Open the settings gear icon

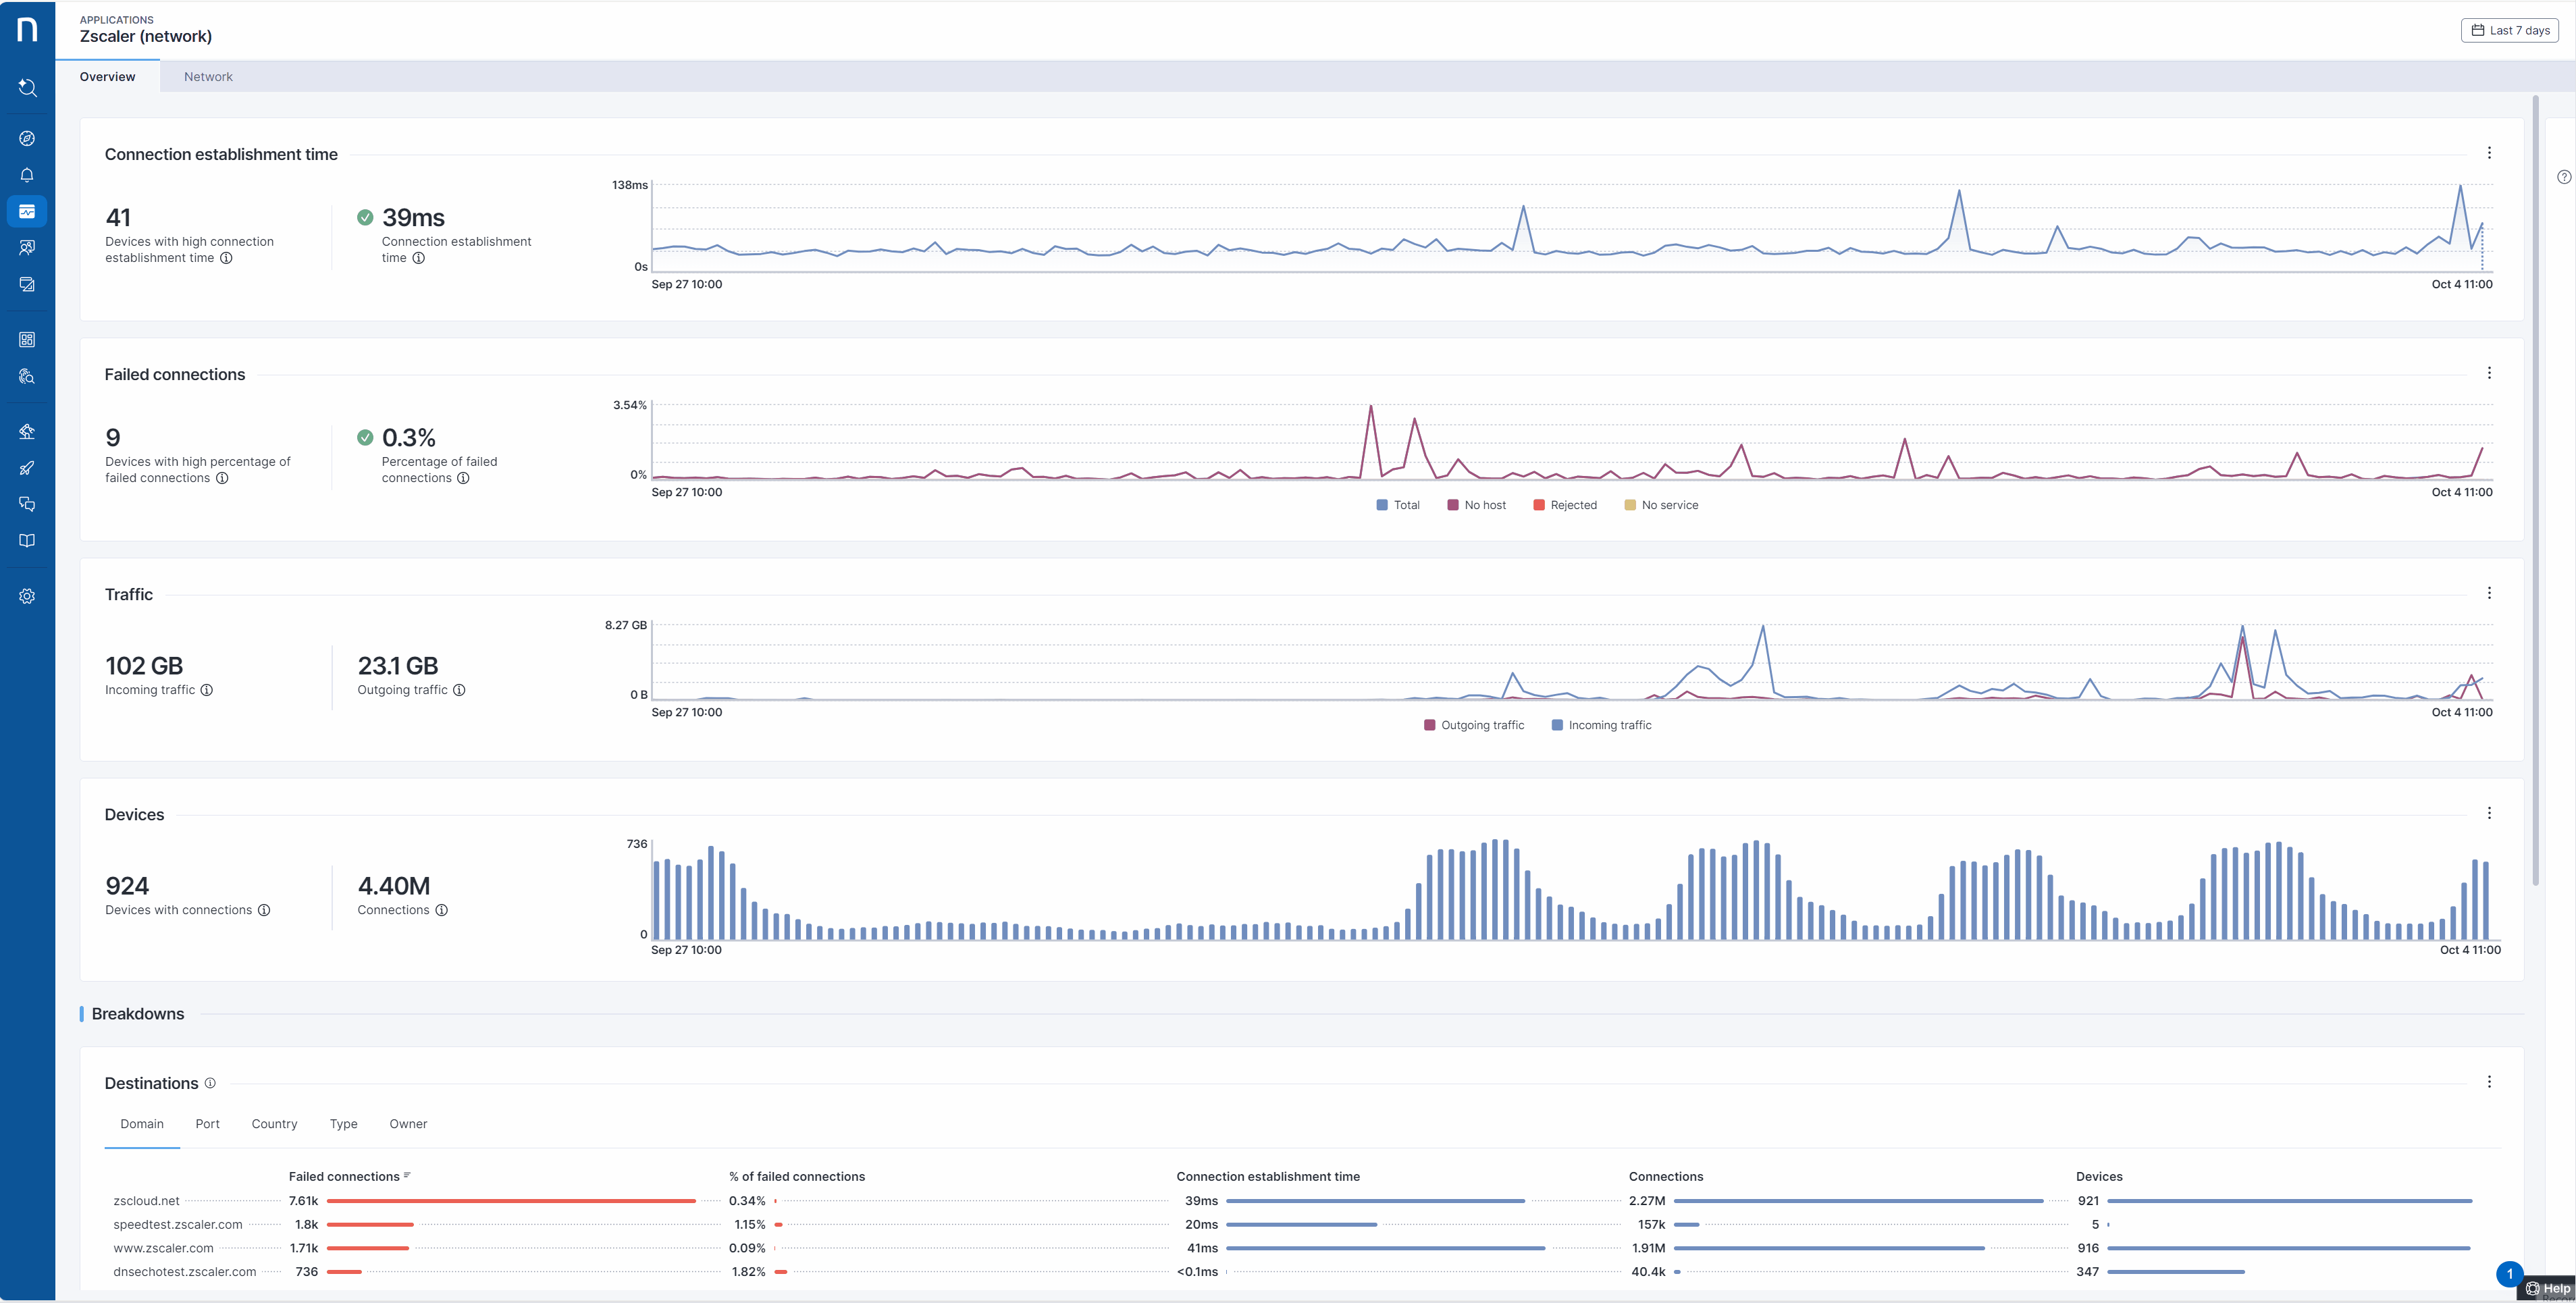(x=27, y=596)
